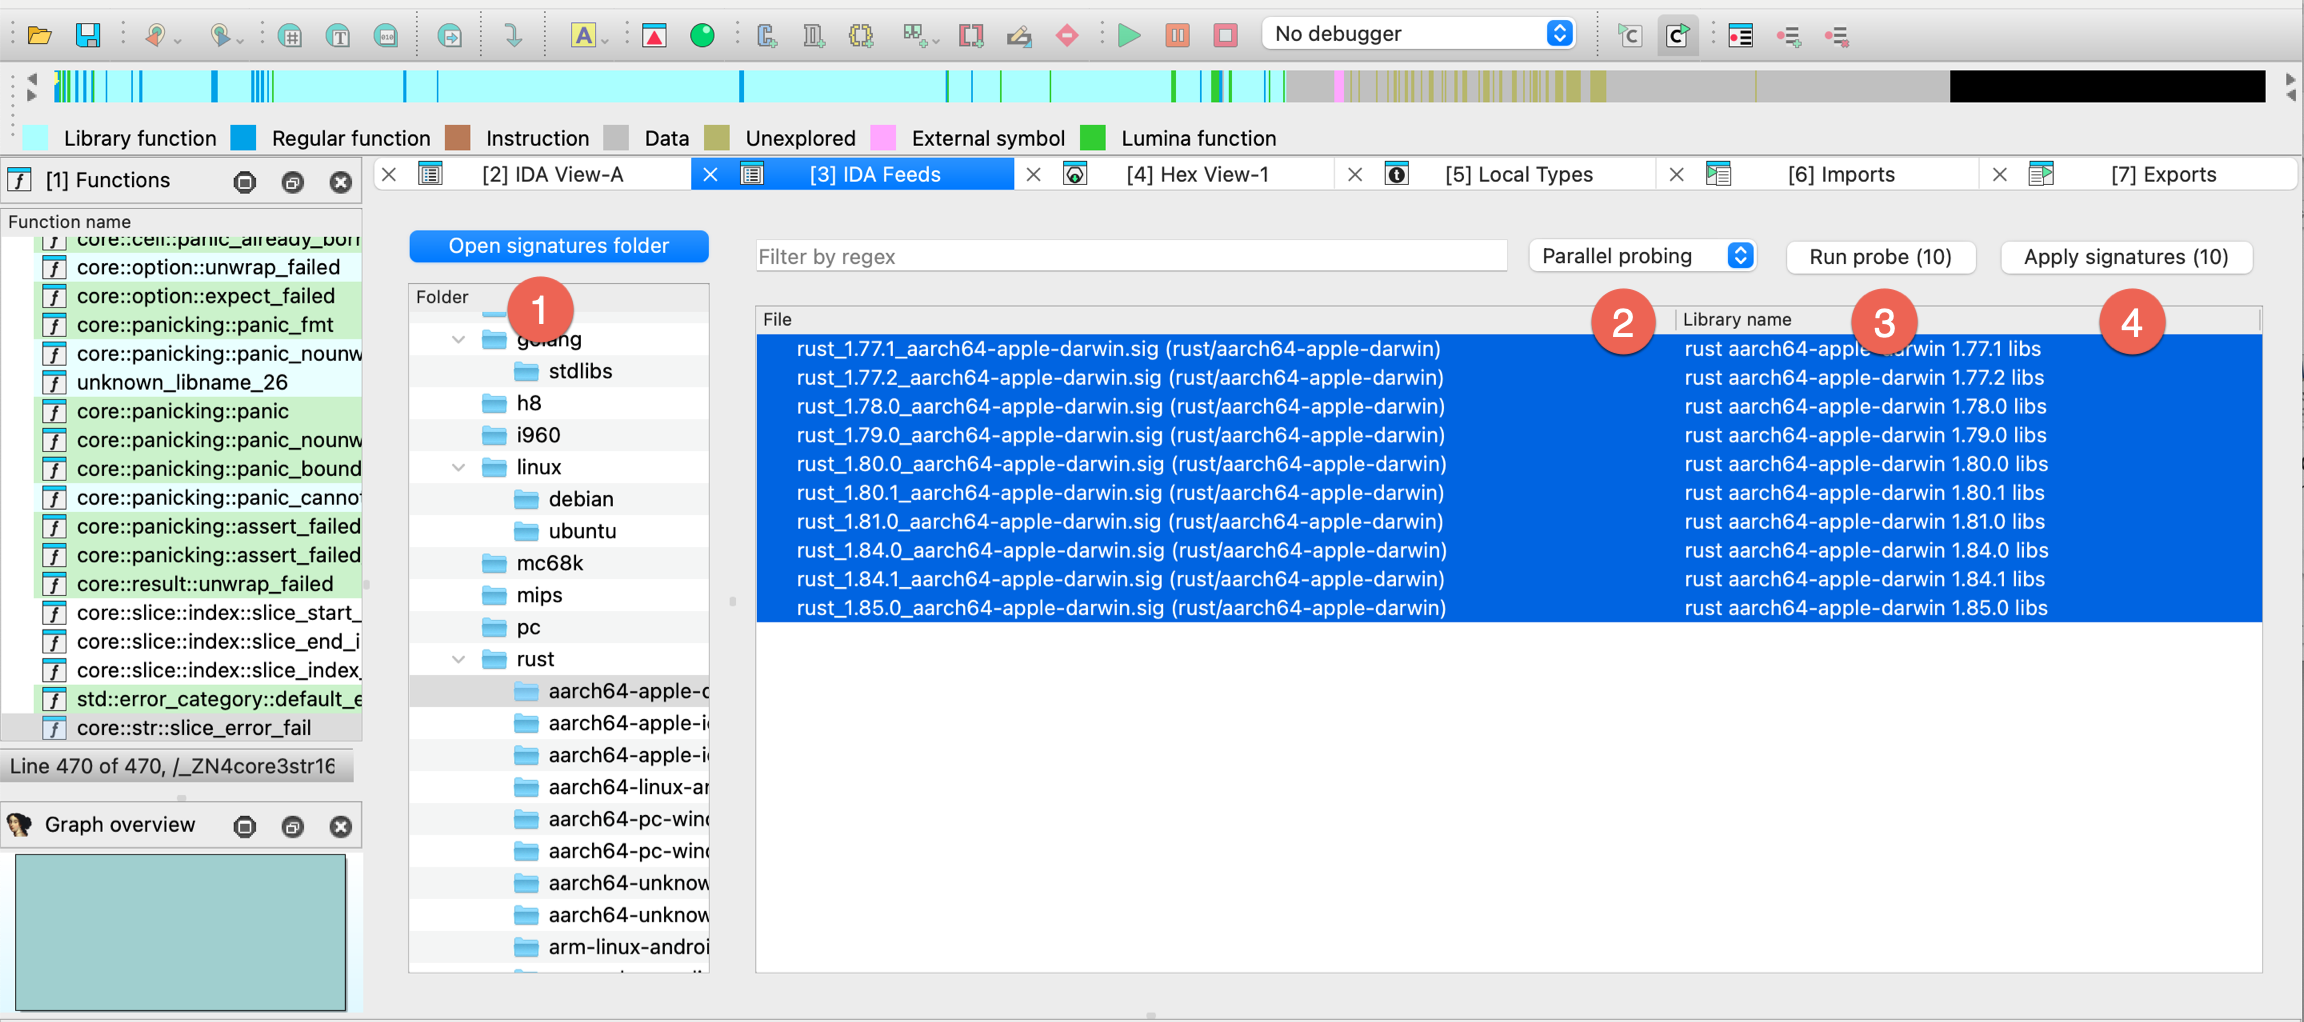Click the green circle toolbar icon
The image size is (2304, 1022).
pos(702,37)
